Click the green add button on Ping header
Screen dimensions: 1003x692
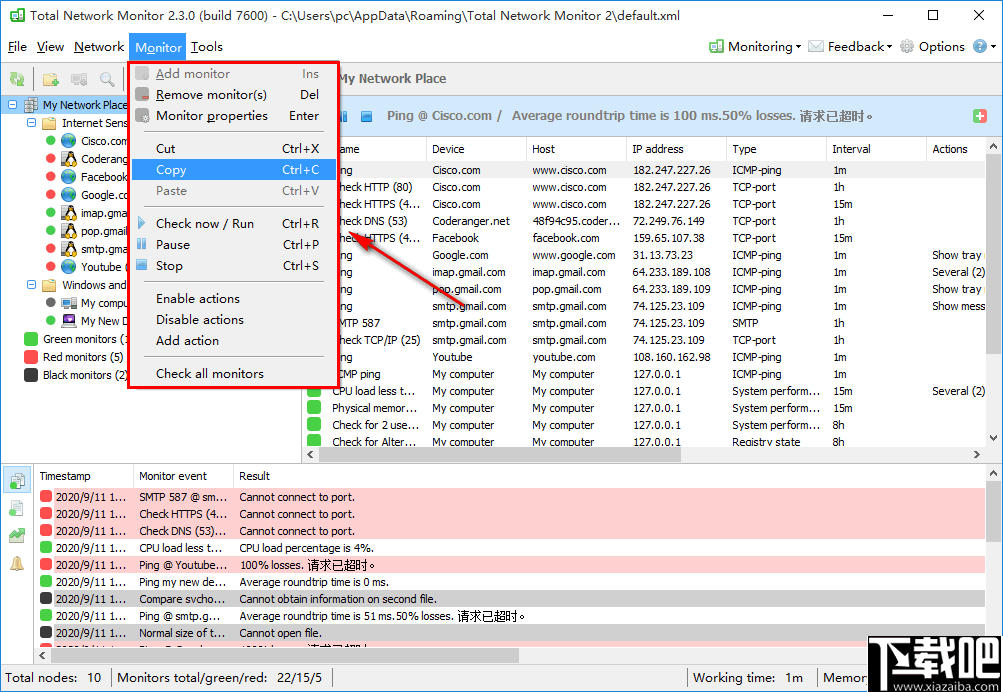[978, 115]
